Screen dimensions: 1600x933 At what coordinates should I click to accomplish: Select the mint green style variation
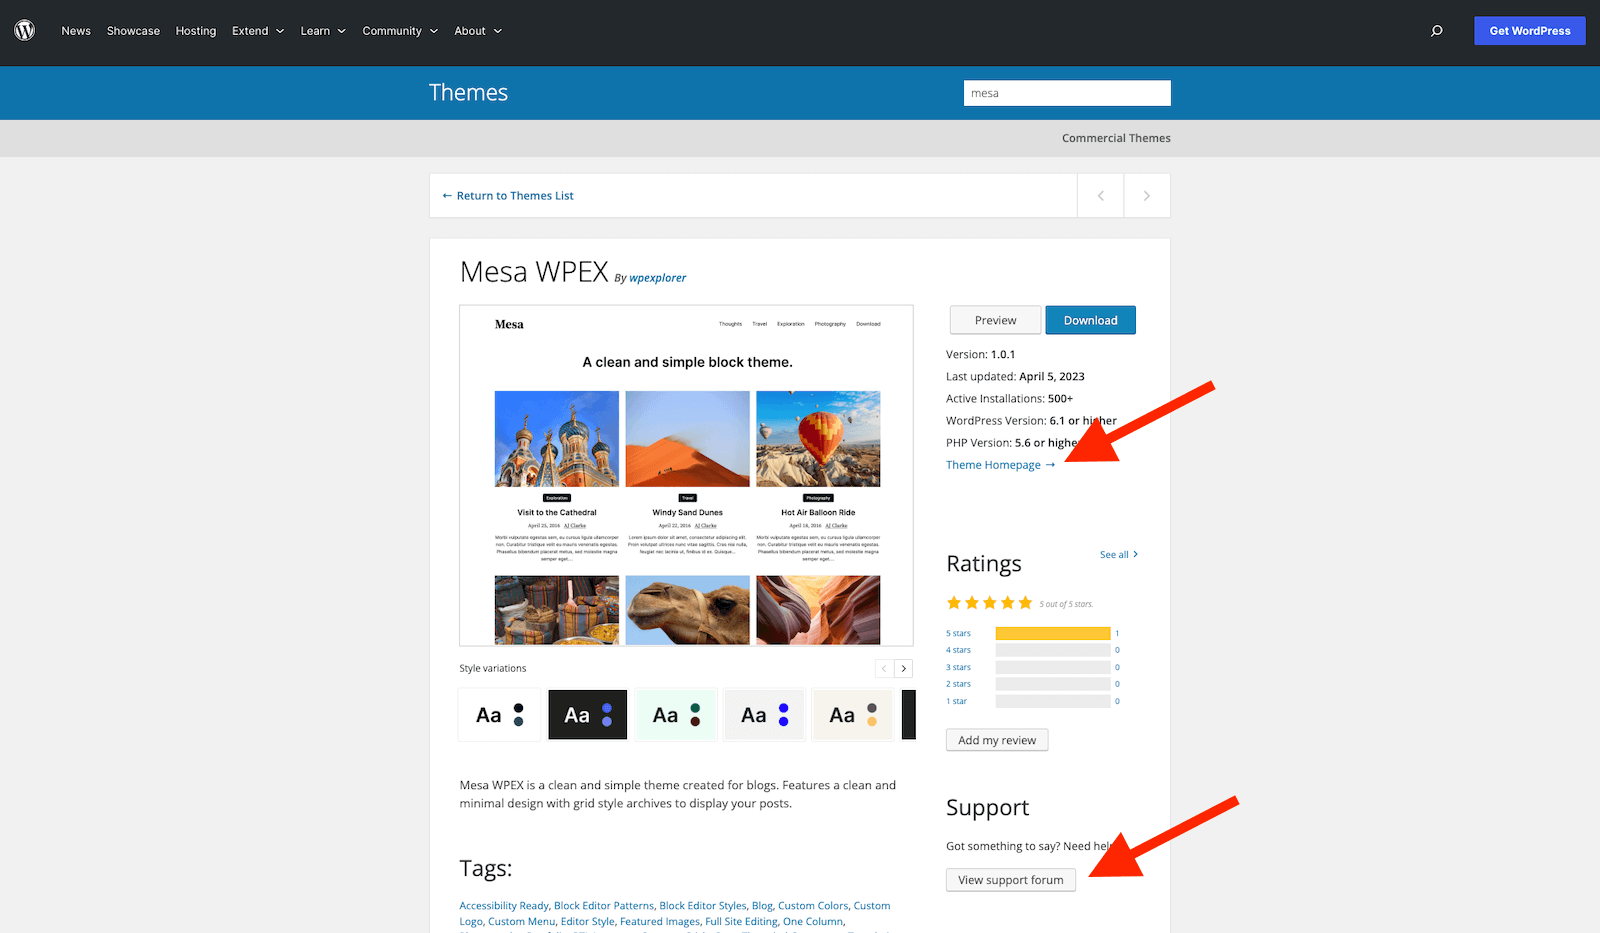coord(676,715)
